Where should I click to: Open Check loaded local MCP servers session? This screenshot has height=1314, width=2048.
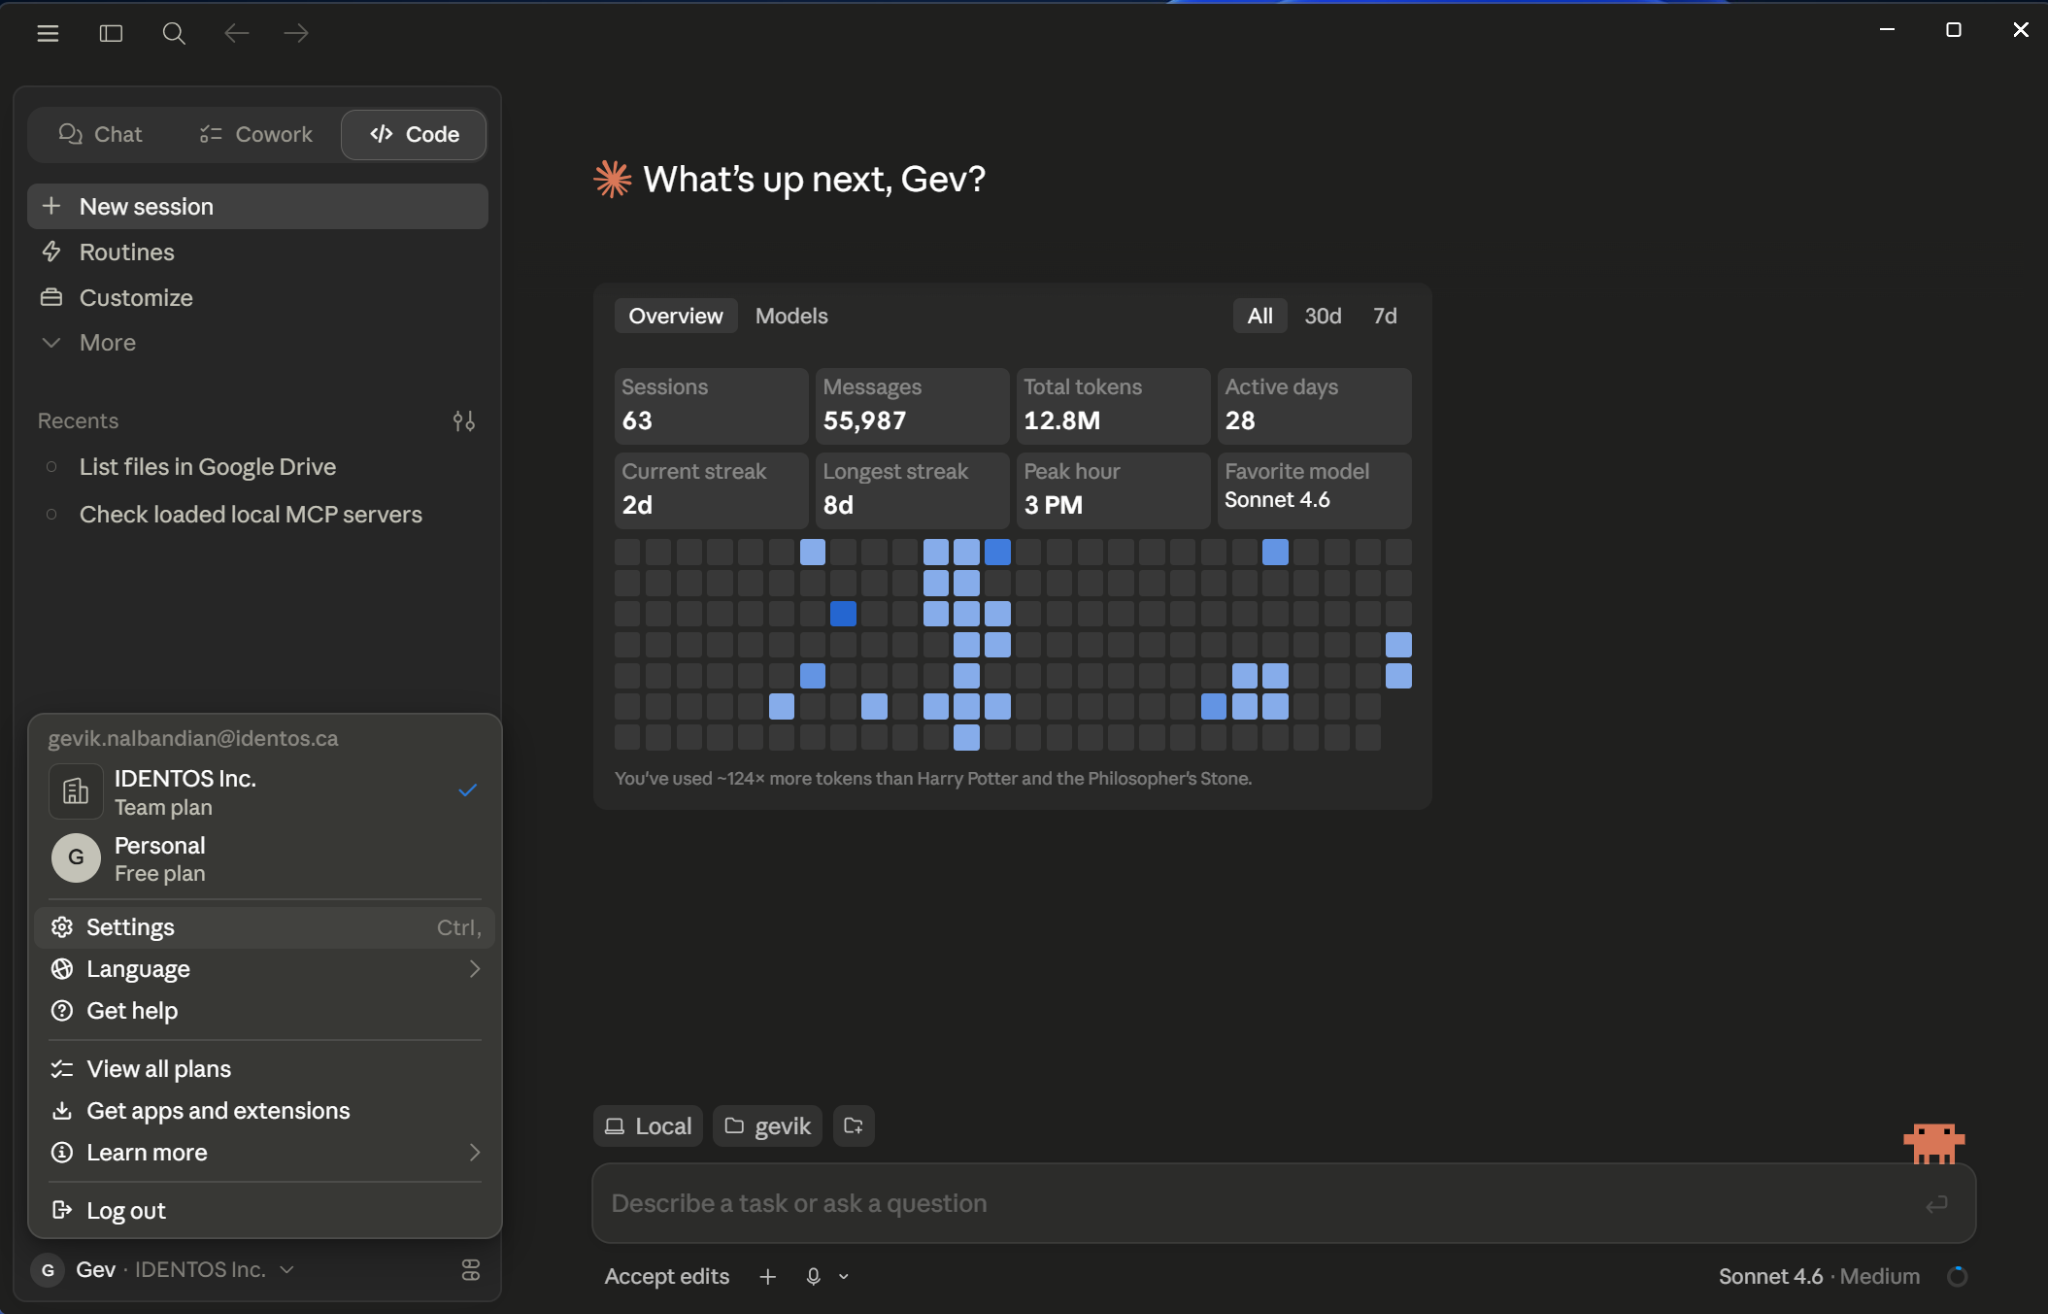click(x=258, y=514)
